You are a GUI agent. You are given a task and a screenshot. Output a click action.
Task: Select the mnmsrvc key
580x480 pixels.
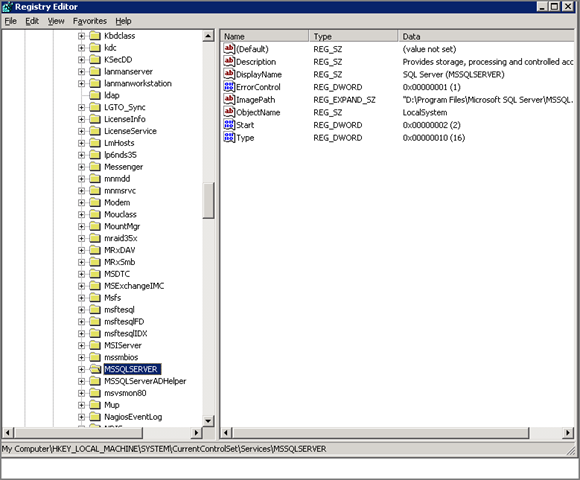click(x=120, y=191)
